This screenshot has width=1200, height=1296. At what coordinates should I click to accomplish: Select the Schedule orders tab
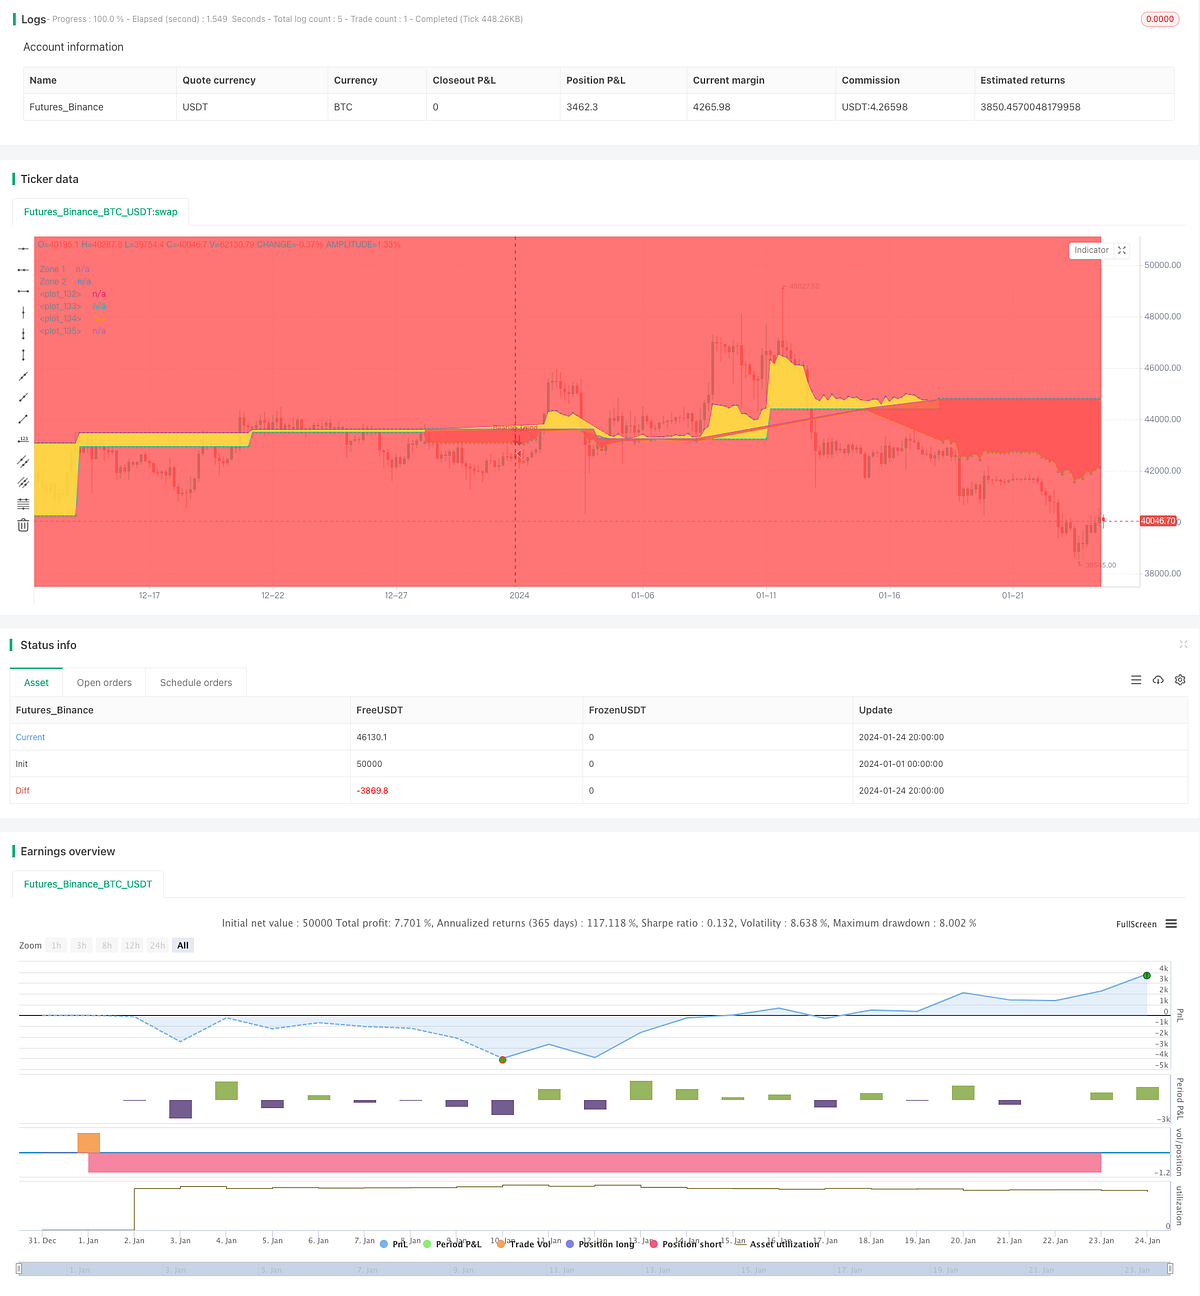pos(196,682)
